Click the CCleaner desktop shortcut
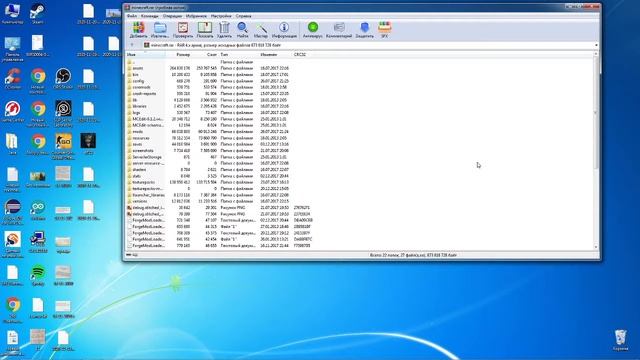This screenshot has height=360, width=640. [x=12, y=78]
